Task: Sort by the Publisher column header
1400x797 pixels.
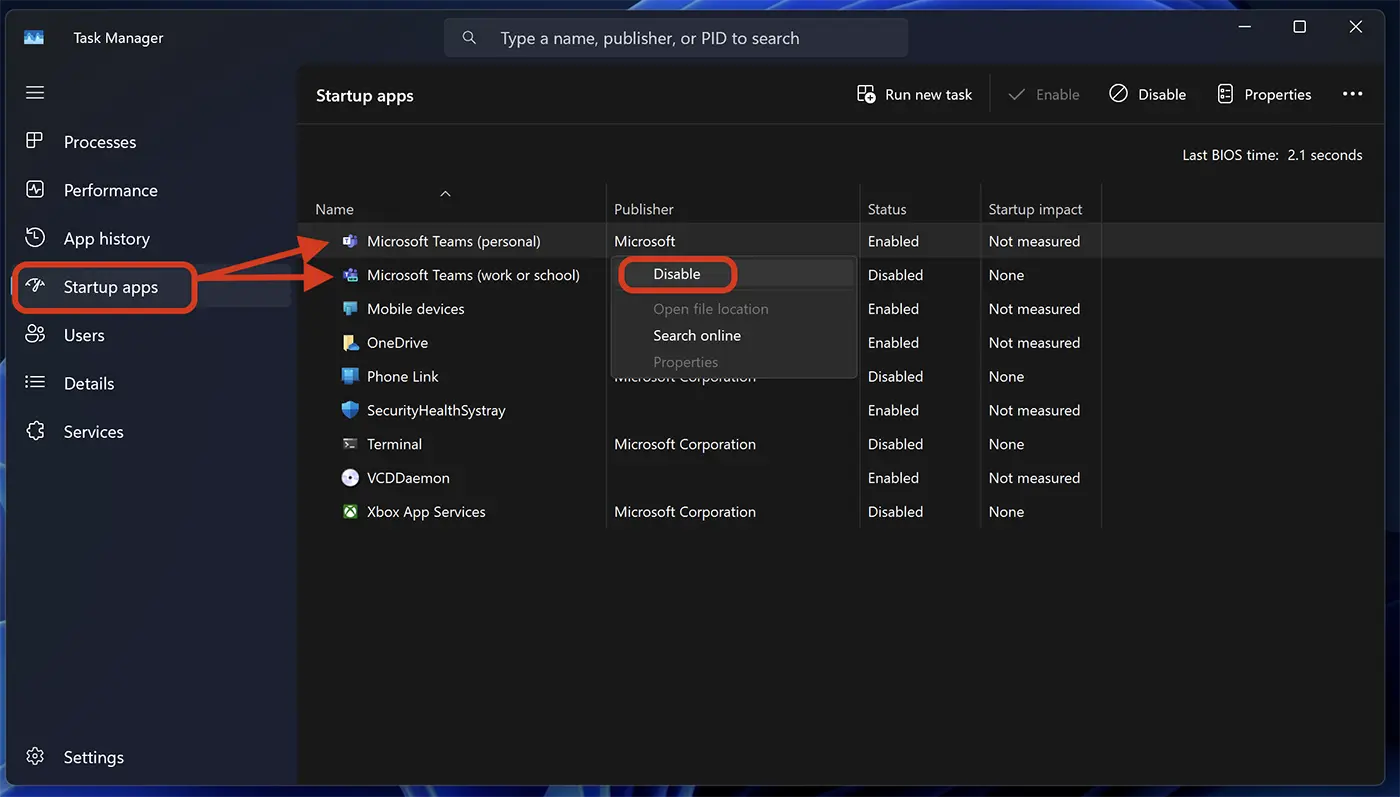Action: pos(644,209)
